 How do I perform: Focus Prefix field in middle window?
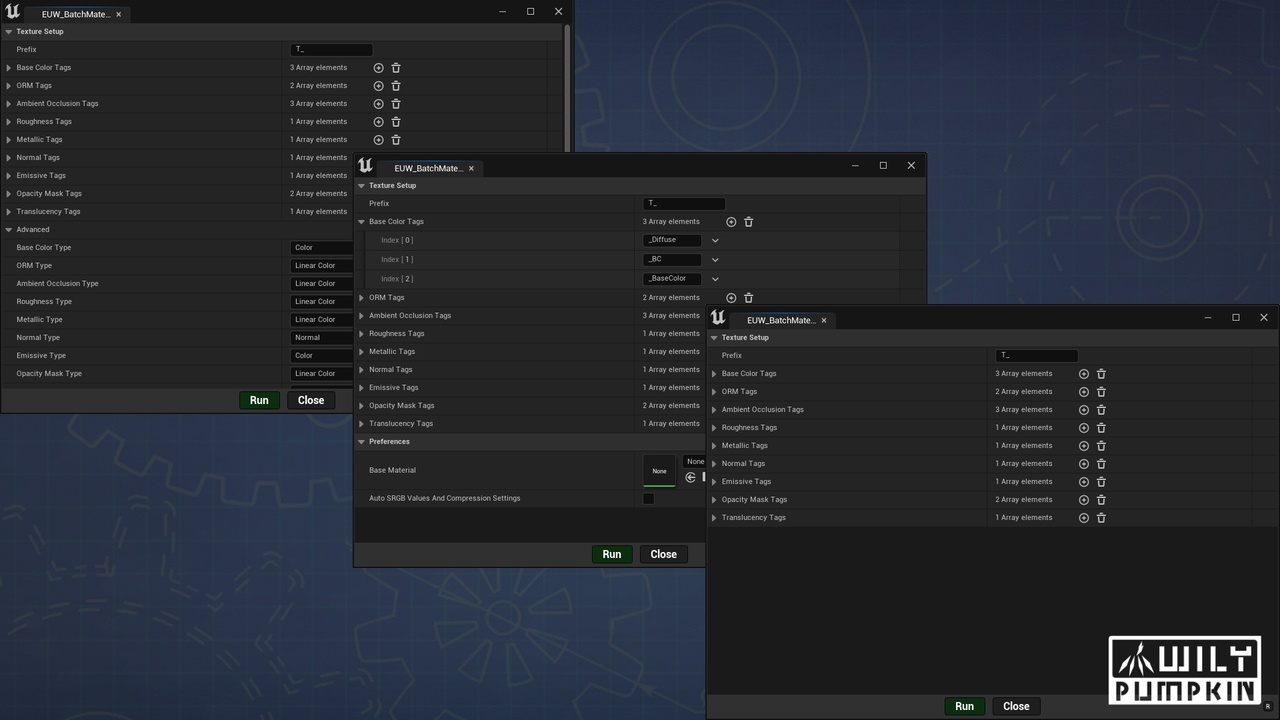684,204
